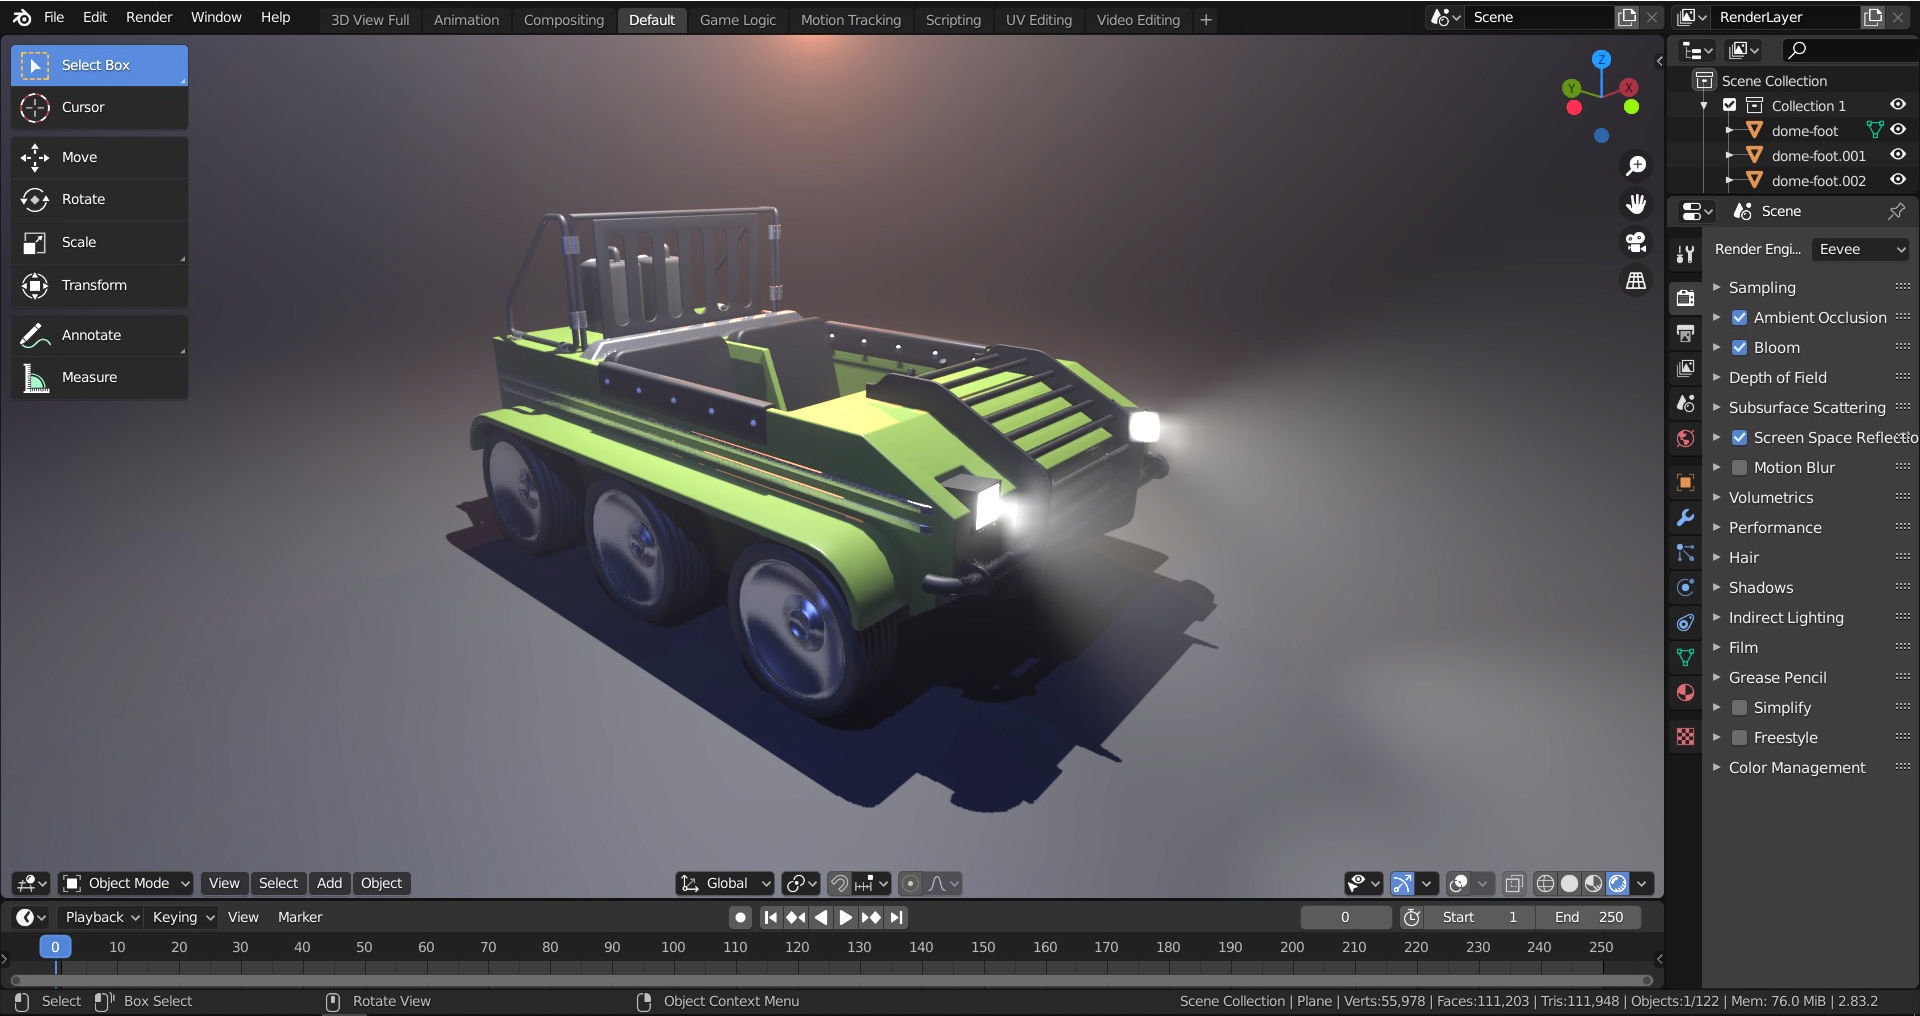Click the zoom view magnifier icon

point(1636,165)
